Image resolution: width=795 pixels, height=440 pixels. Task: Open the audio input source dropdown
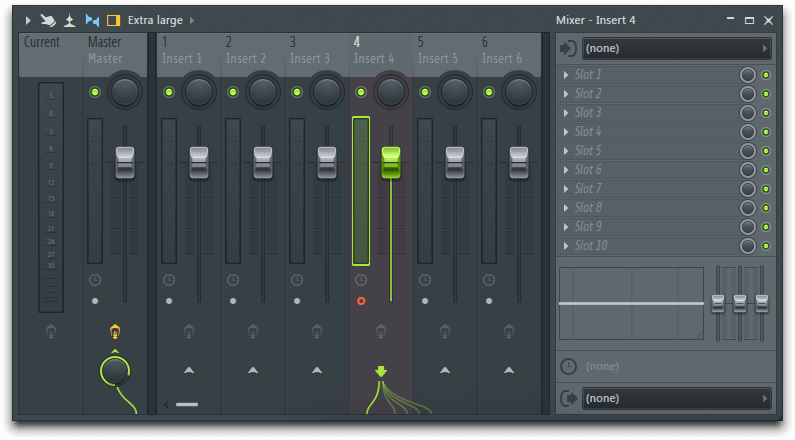[676, 48]
